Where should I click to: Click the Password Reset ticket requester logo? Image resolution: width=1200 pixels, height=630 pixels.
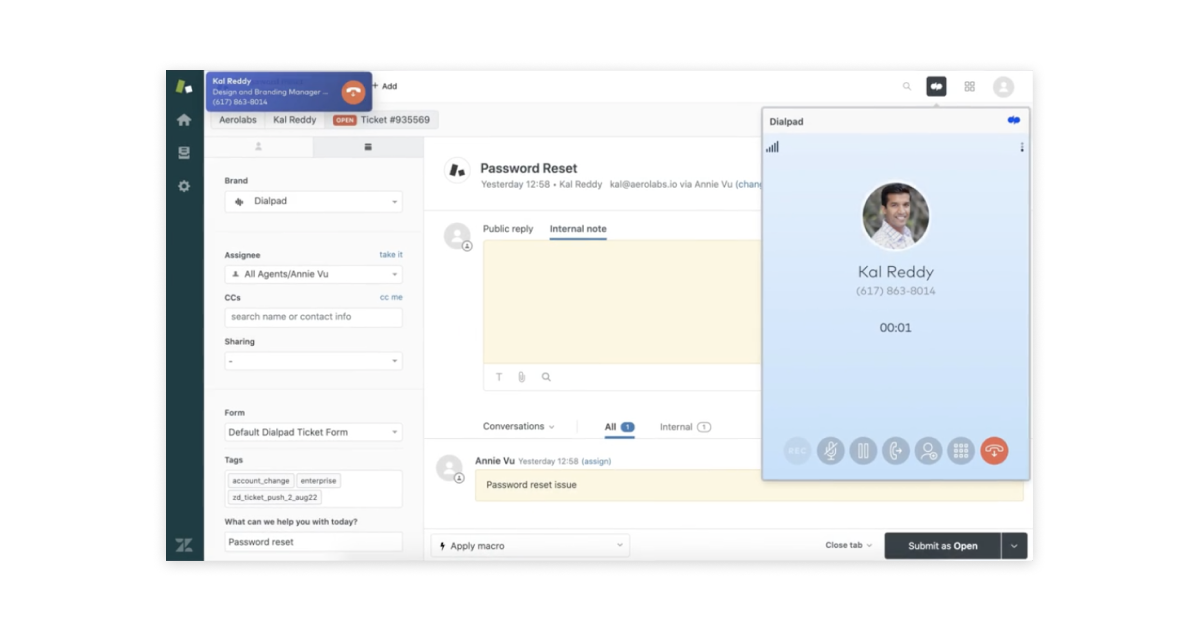click(x=457, y=171)
